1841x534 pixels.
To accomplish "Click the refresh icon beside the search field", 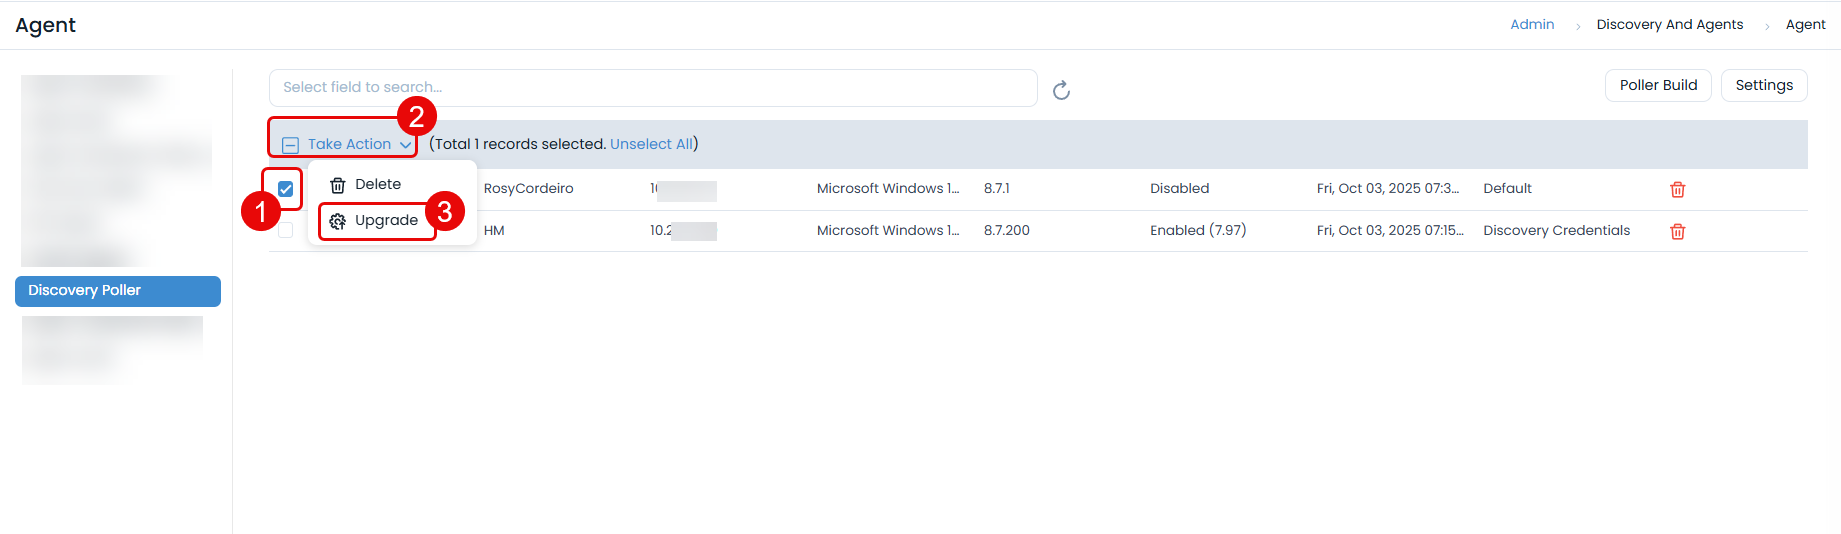I will (x=1061, y=91).
